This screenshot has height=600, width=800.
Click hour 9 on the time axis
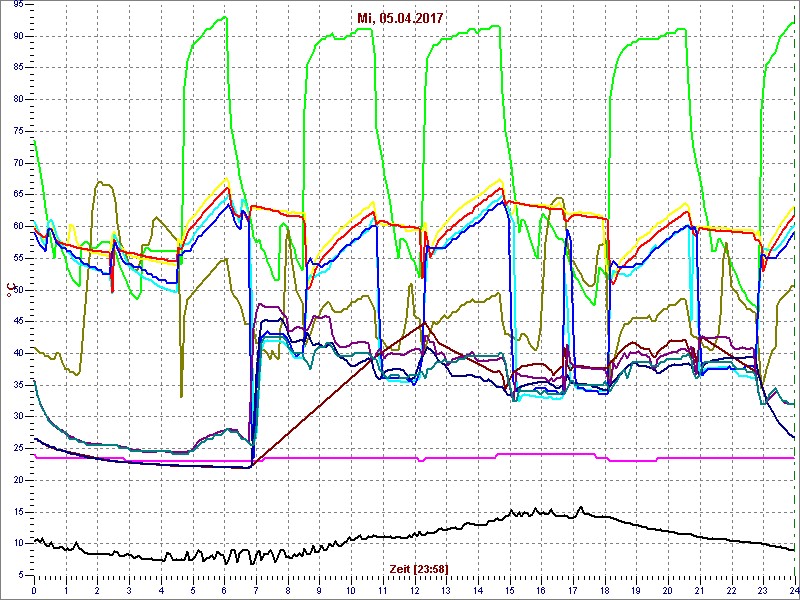pyautogui.click(x=319, y=588)
